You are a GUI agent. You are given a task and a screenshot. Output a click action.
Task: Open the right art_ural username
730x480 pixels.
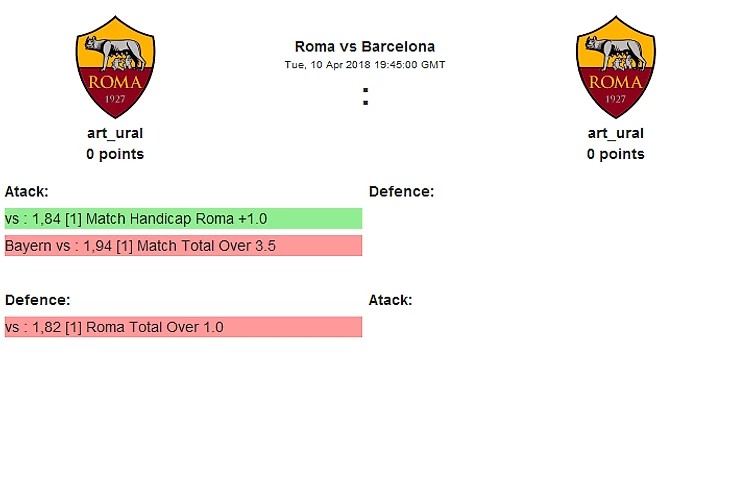point(616,133)
